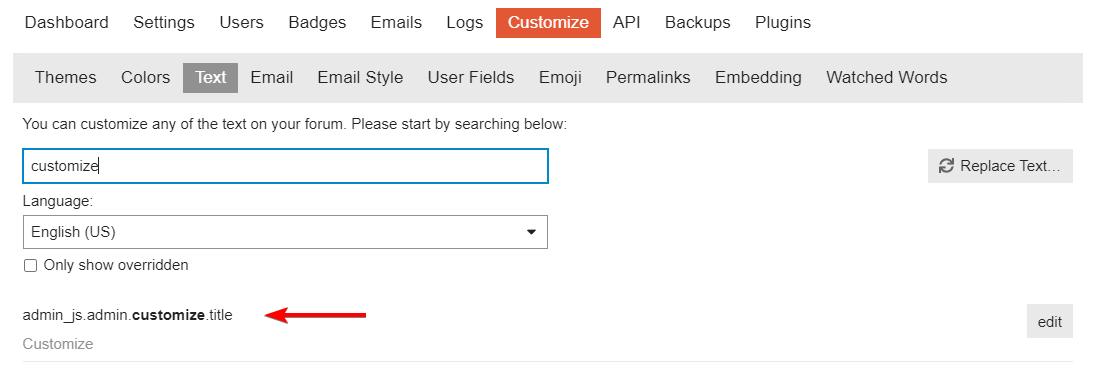Switch to the Themes sub-tab
Viewport: 1093px width, 366px height.
coord(66,77)
